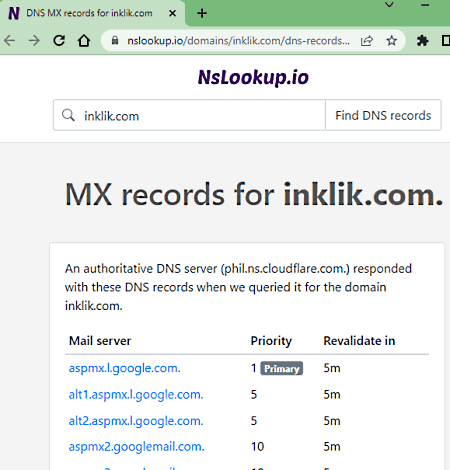
Task: Click the padlock site info icon
Action: (115, 41)
